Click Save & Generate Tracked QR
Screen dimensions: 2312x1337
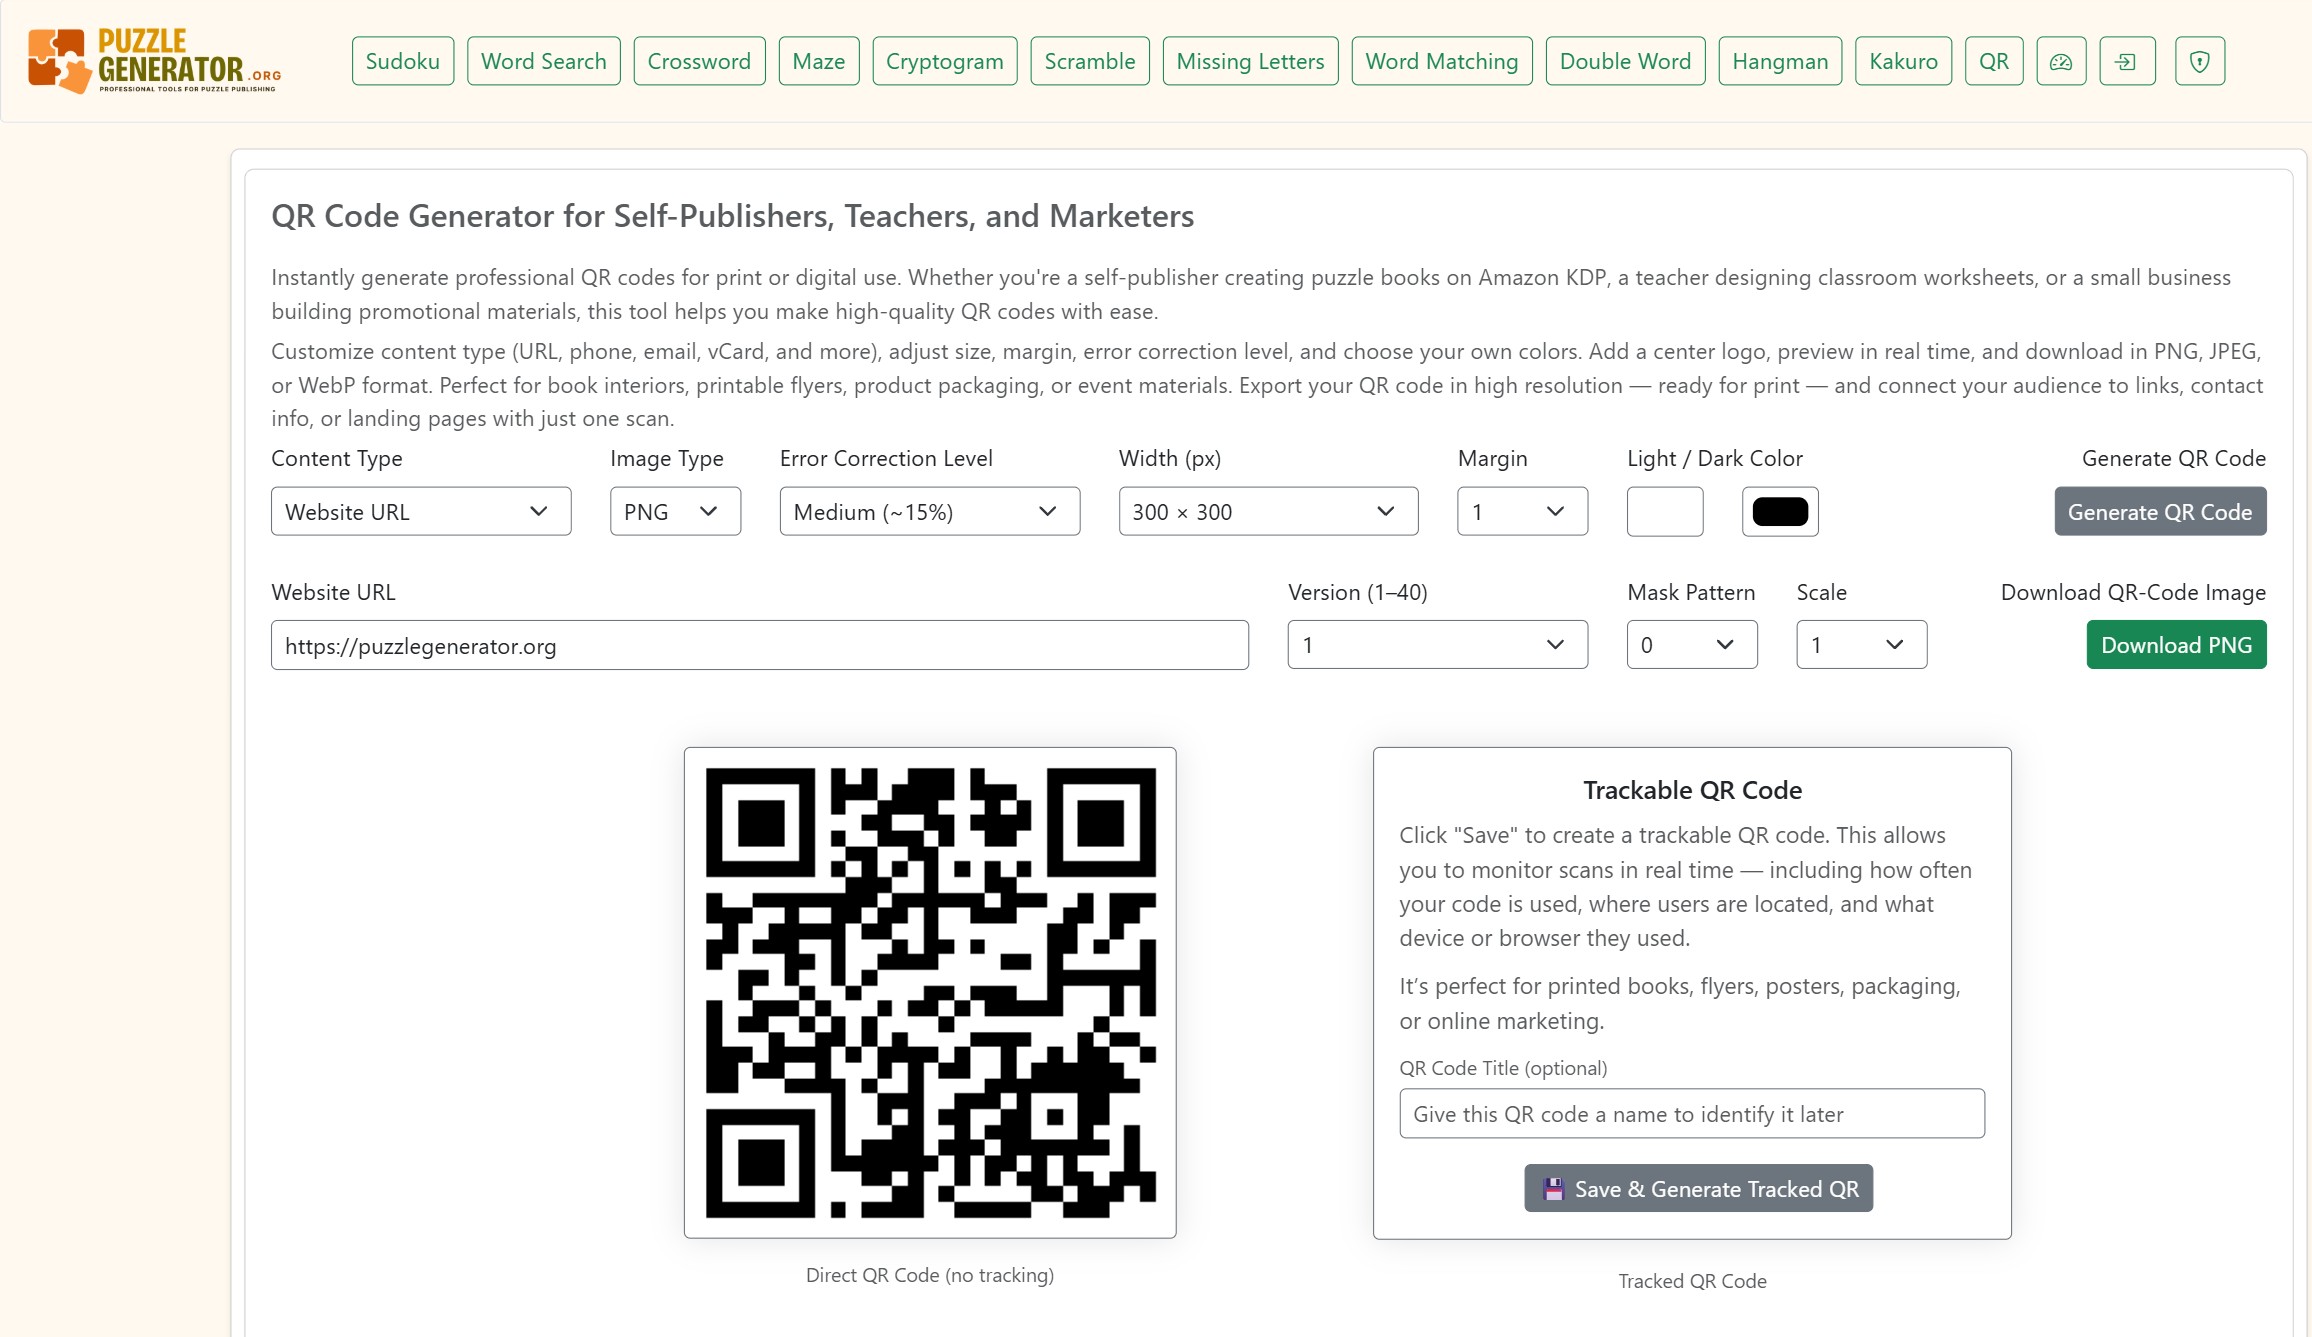[1698, 1188]
